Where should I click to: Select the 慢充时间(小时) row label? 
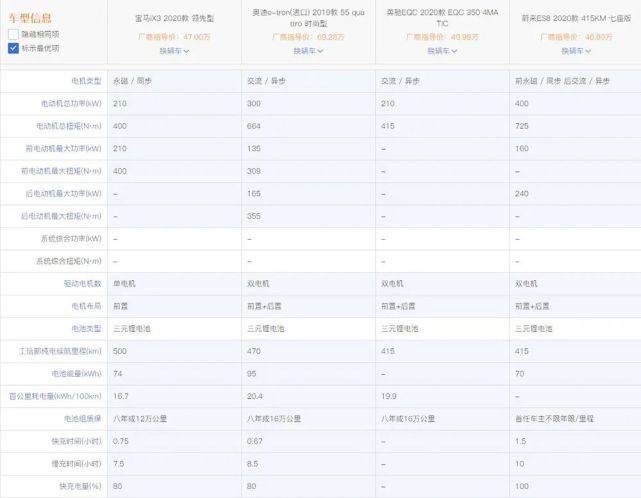click(76, 464)
